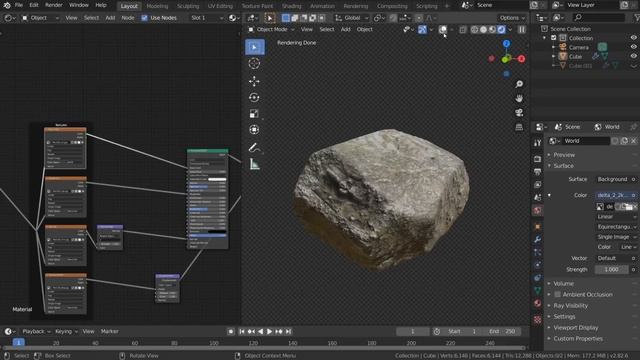
Task: Select the Select Box tool in viewport
Action: point(254,47)
